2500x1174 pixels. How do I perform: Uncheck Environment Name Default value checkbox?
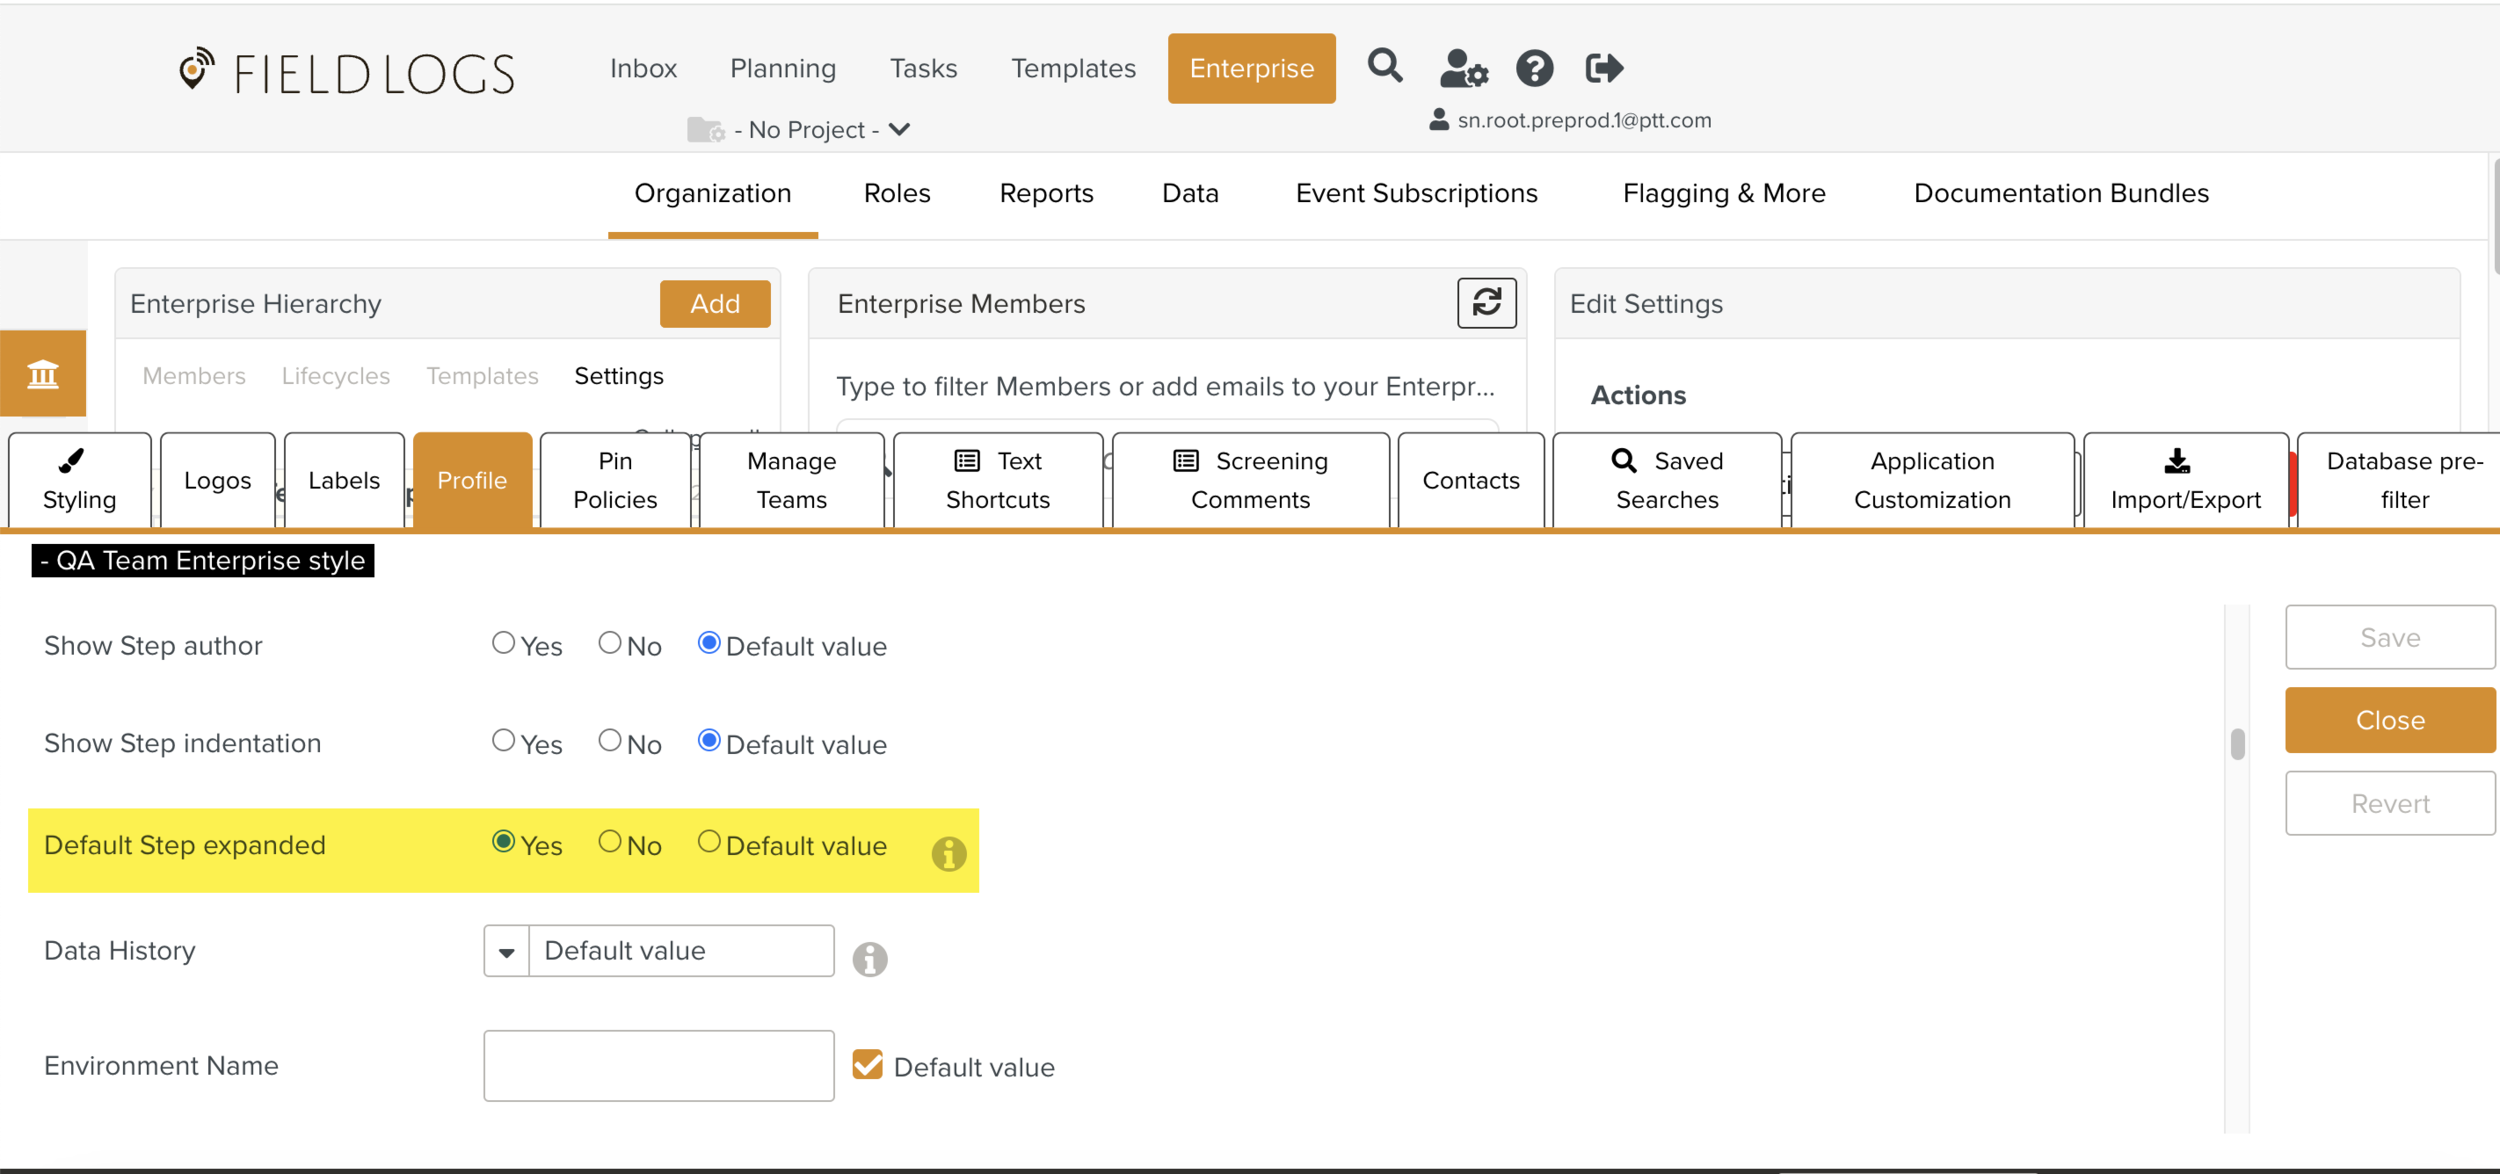[867, 1065]
